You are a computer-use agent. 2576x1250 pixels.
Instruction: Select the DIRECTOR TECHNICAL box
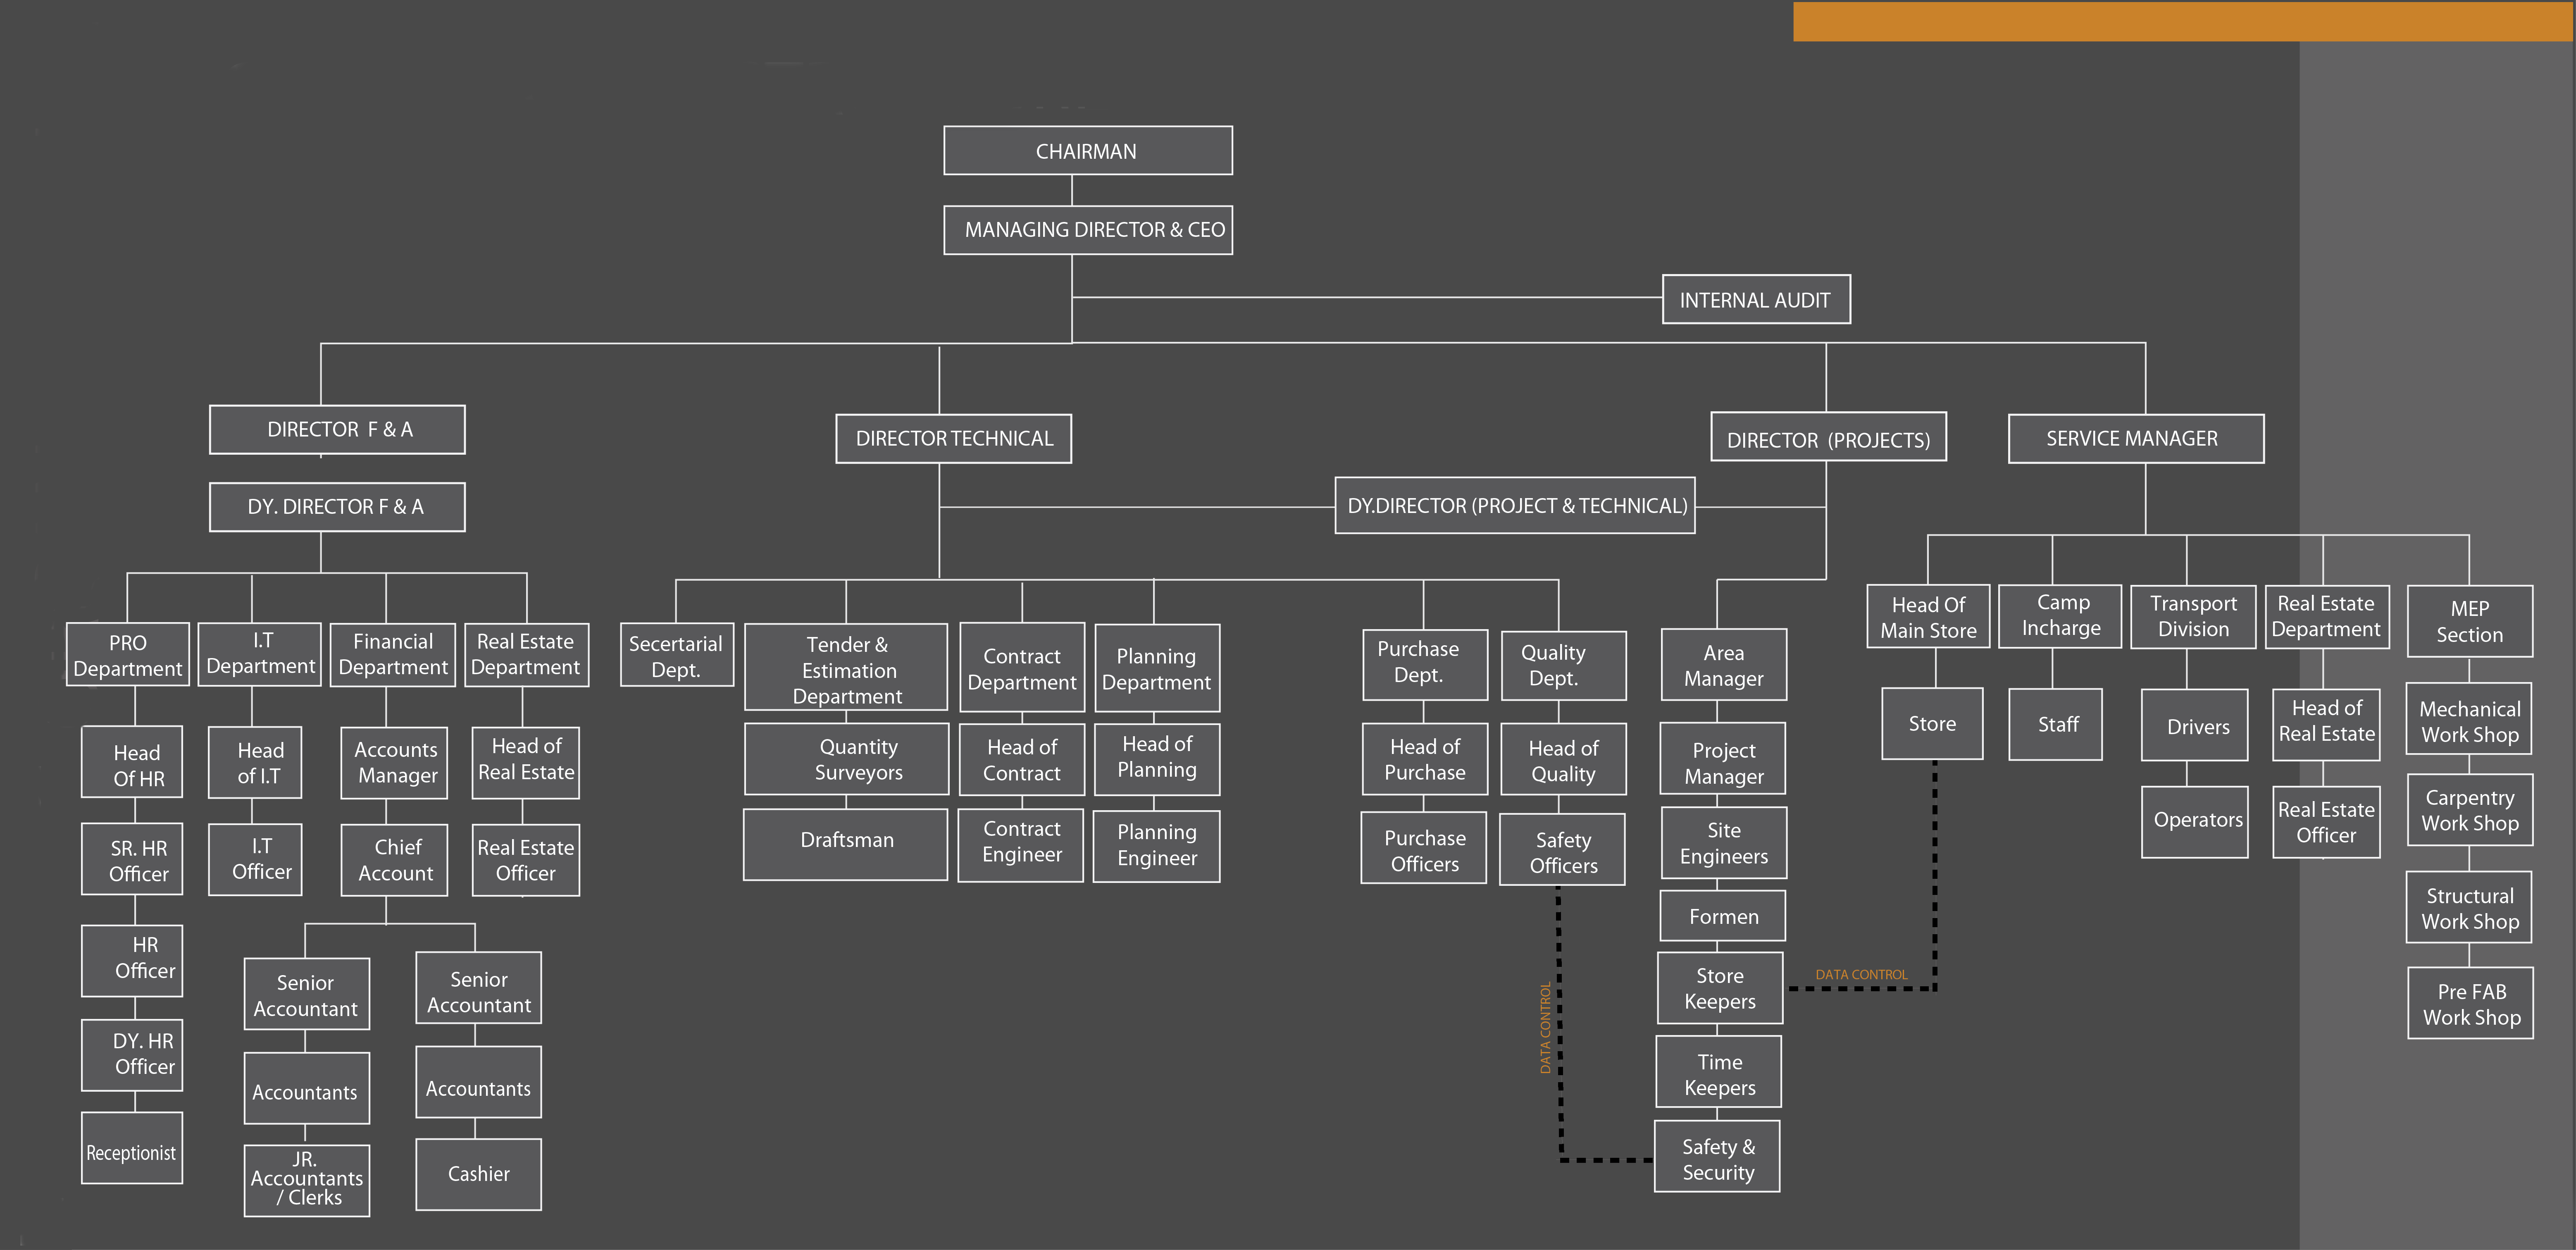(954, 439)
